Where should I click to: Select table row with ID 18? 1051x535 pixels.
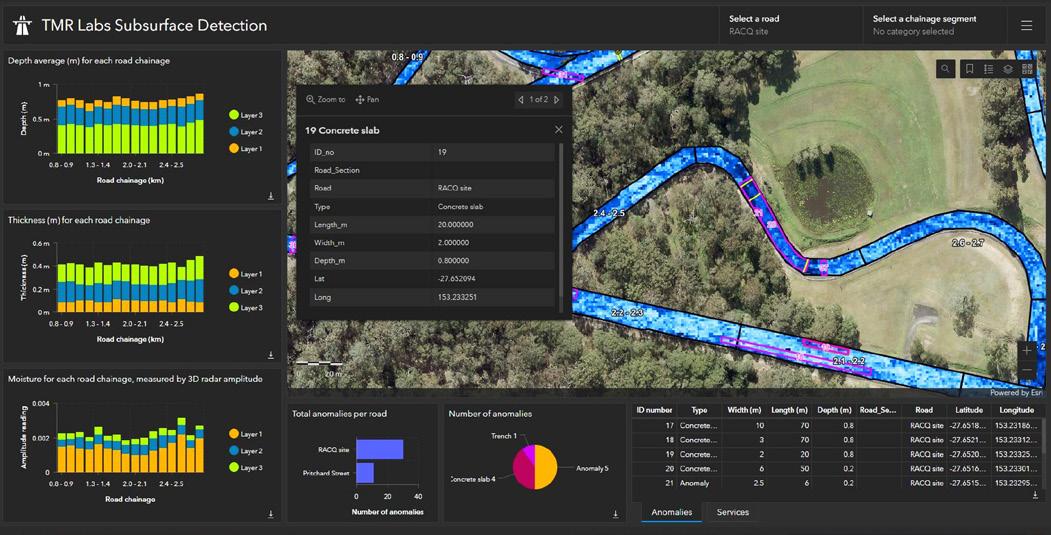point(836,440)
